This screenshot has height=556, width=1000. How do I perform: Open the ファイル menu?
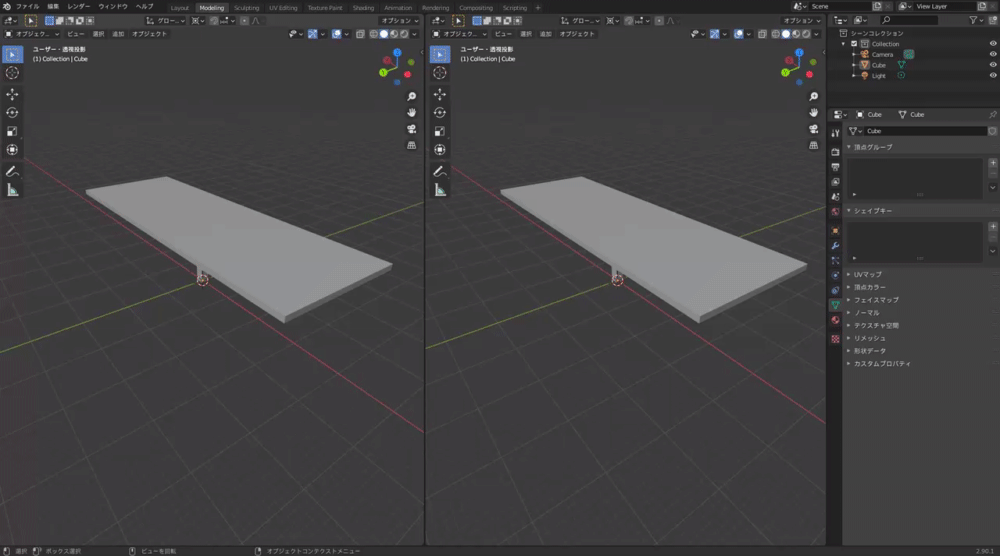tap(27, 7)
